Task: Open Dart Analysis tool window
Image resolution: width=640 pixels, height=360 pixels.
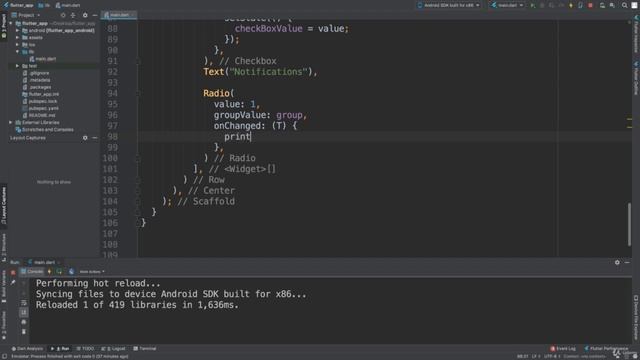Action: (27, 349)
